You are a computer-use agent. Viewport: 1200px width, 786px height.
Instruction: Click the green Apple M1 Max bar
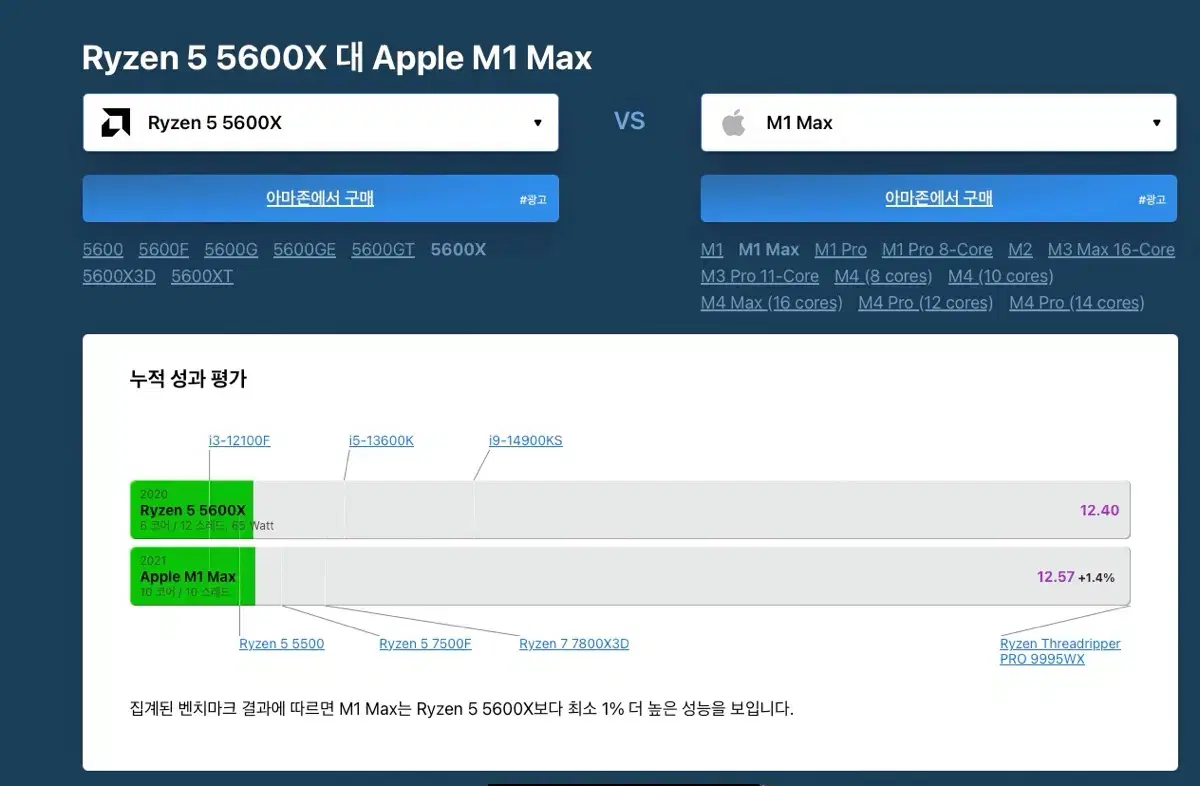tap(193, 576)
